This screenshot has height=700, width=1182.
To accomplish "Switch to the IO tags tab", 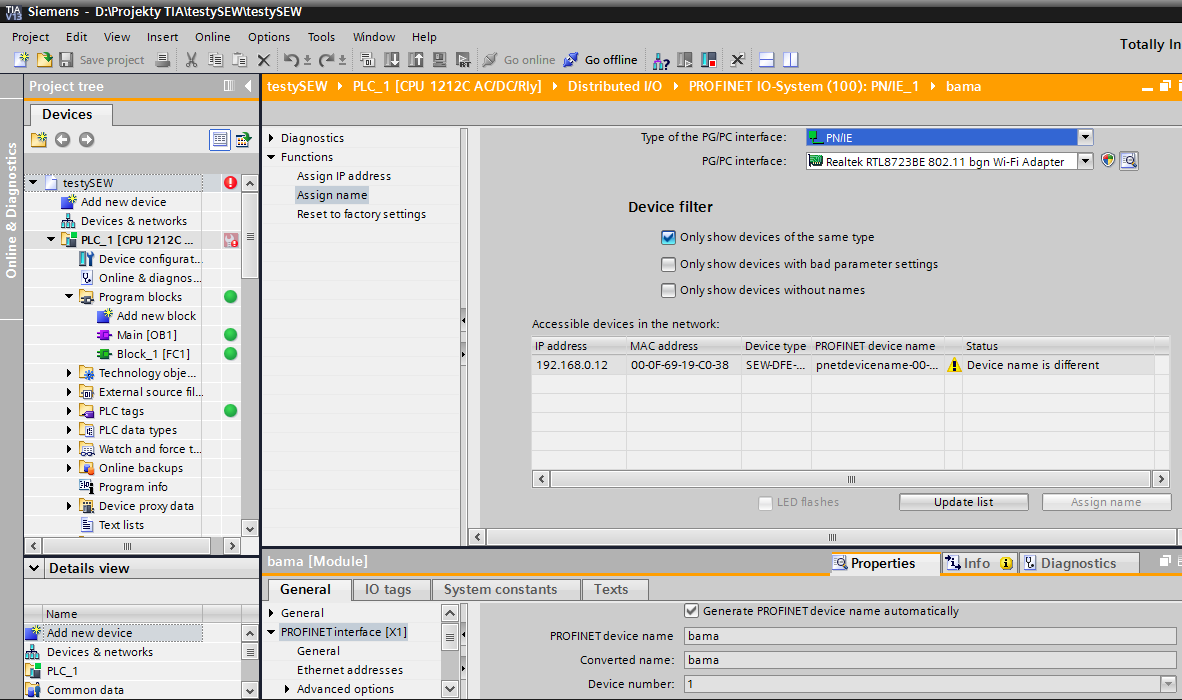I will click(x=388, y=589).
